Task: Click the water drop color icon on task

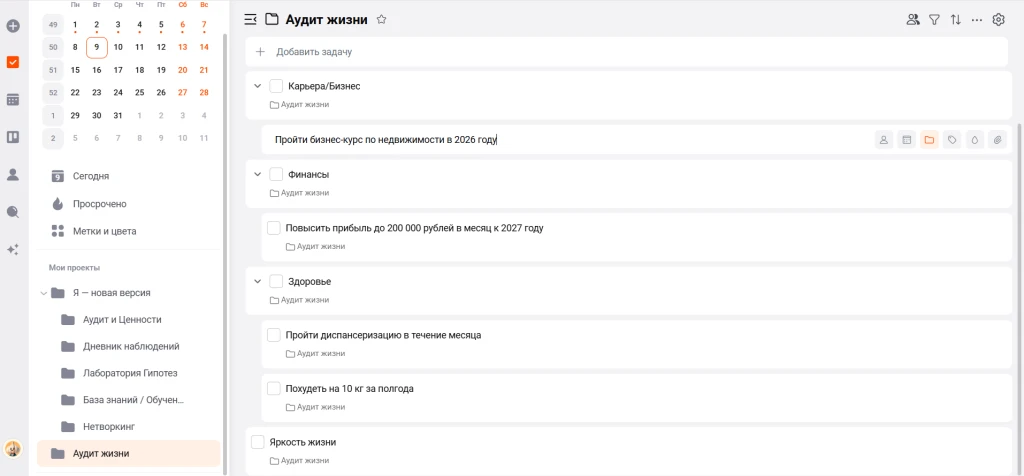Action: (x=974, y=140)
